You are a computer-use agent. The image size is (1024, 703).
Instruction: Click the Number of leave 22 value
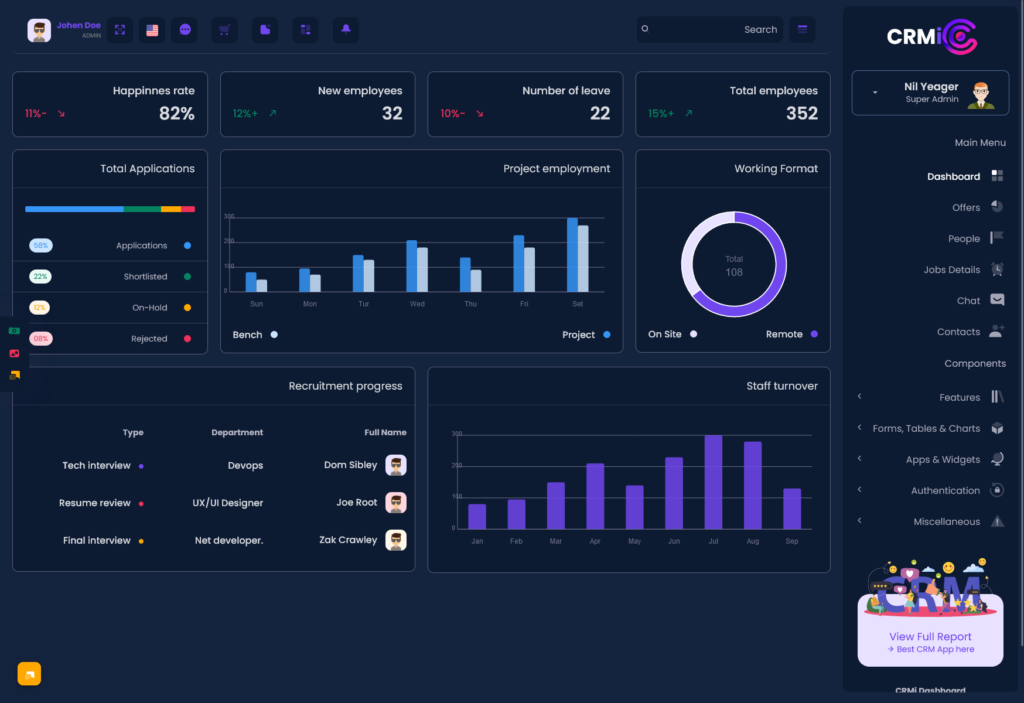600,114
